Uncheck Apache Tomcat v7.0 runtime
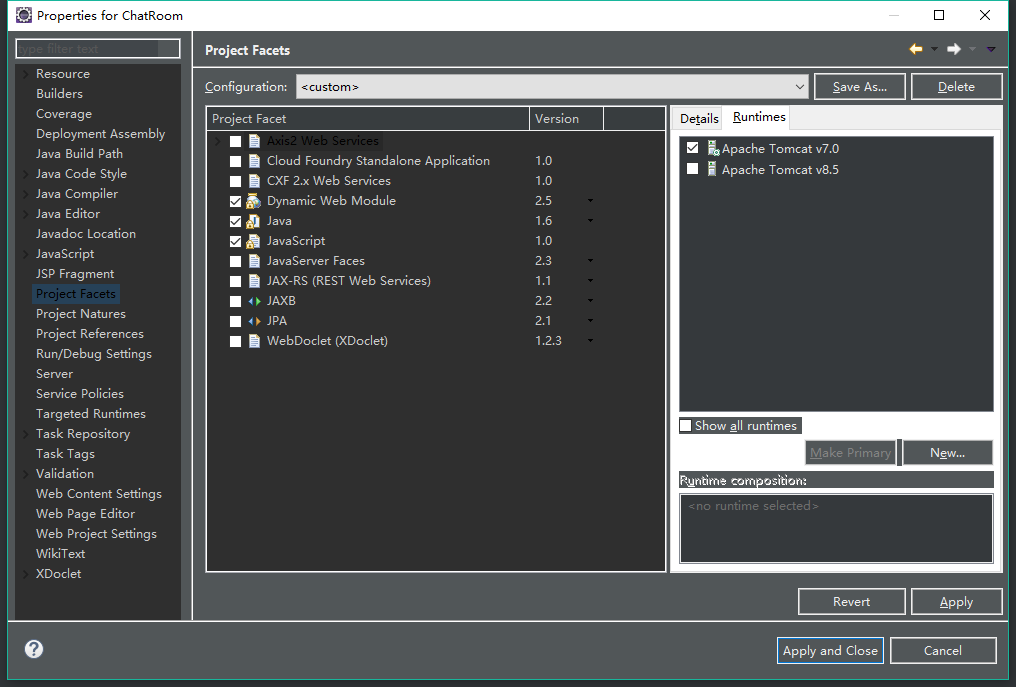 click(693, 148)
